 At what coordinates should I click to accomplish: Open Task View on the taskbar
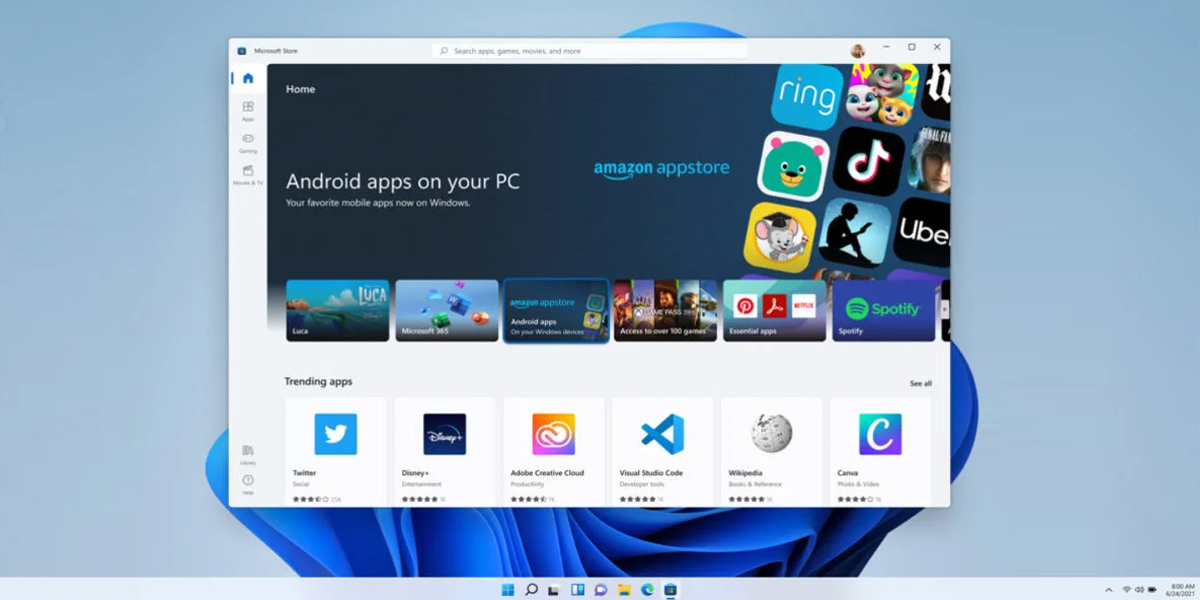554,589
